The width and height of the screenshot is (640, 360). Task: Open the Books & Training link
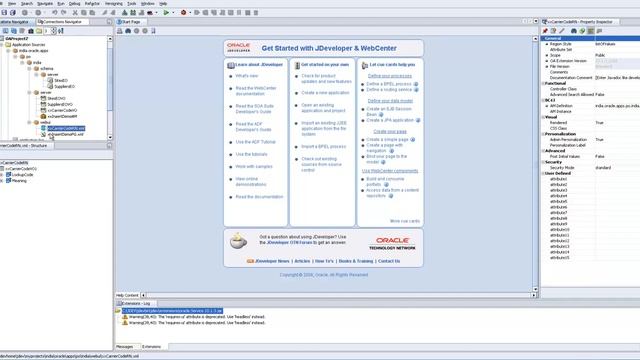(x=356, y=261)
